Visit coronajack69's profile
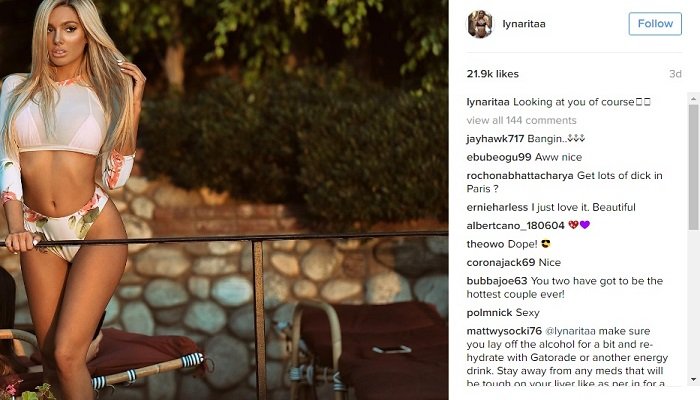 (x=500, y=262)
